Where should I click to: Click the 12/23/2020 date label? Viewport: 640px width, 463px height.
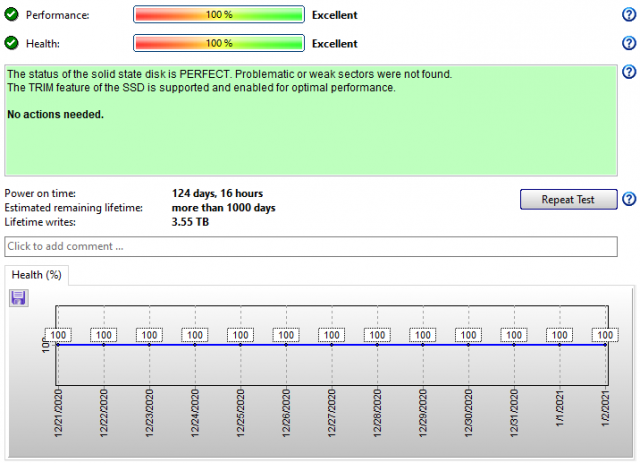point(149,413)
